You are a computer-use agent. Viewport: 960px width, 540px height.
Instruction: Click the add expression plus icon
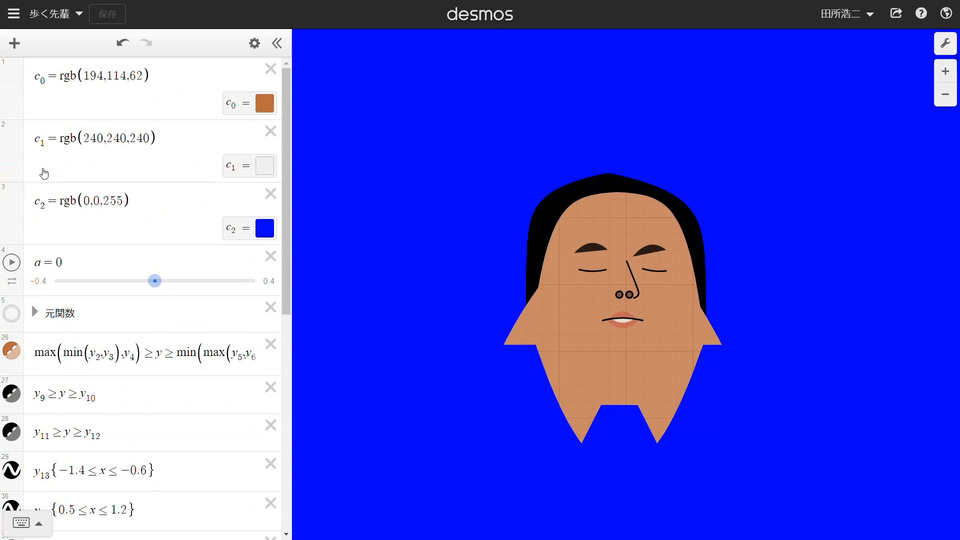pos(14,43)
